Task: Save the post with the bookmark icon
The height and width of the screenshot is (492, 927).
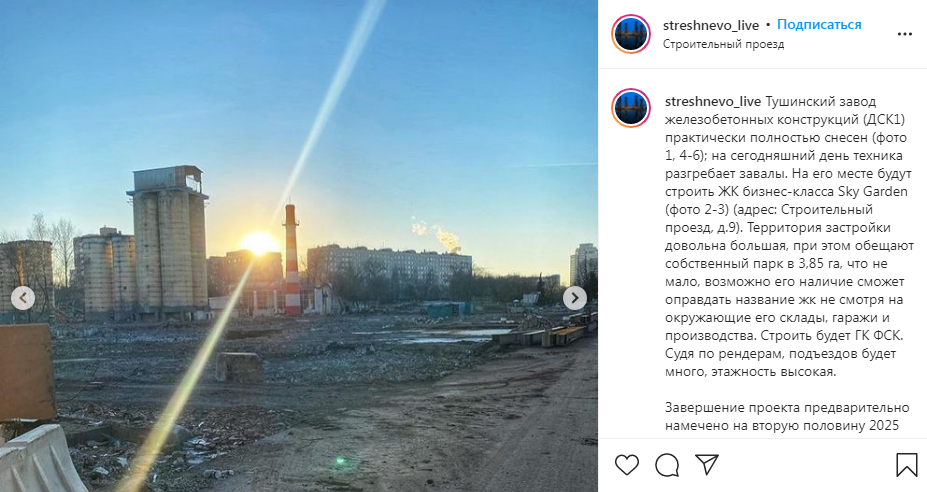Action: tap(906, 465)
